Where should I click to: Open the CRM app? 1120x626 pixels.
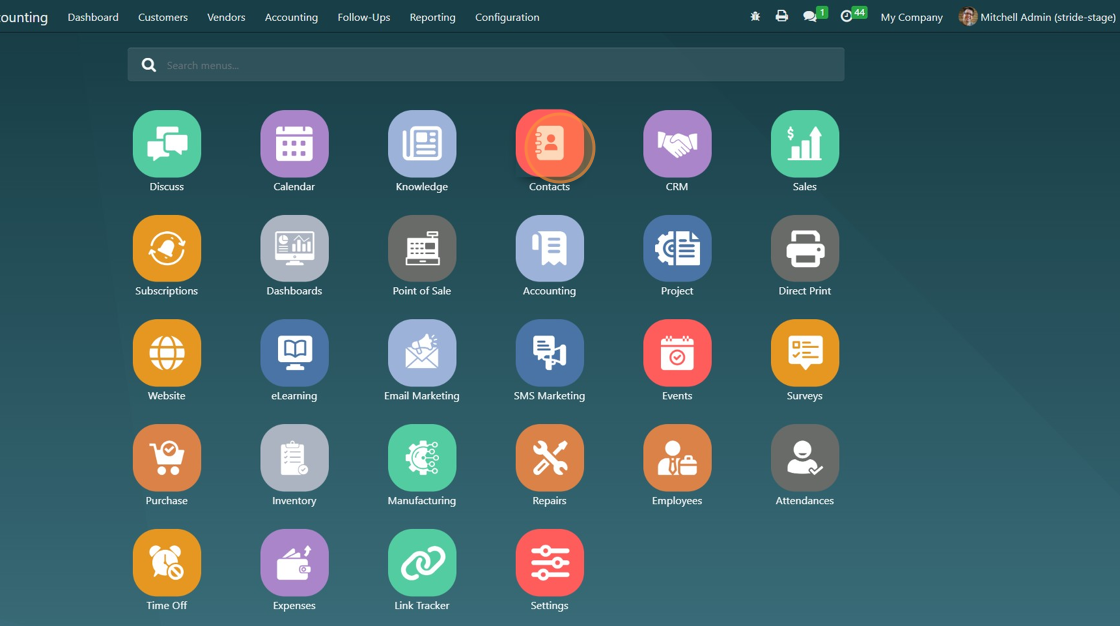(x=677, y=144)
